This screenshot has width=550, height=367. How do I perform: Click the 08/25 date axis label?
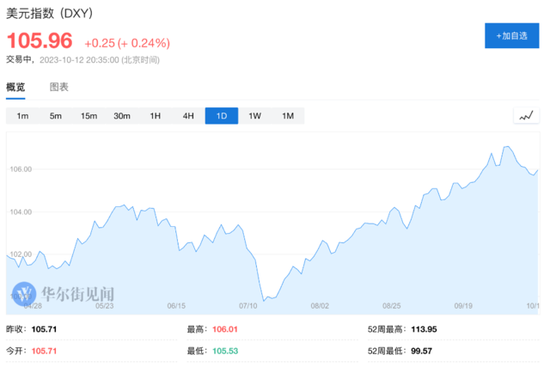click(x=391, y=306)
